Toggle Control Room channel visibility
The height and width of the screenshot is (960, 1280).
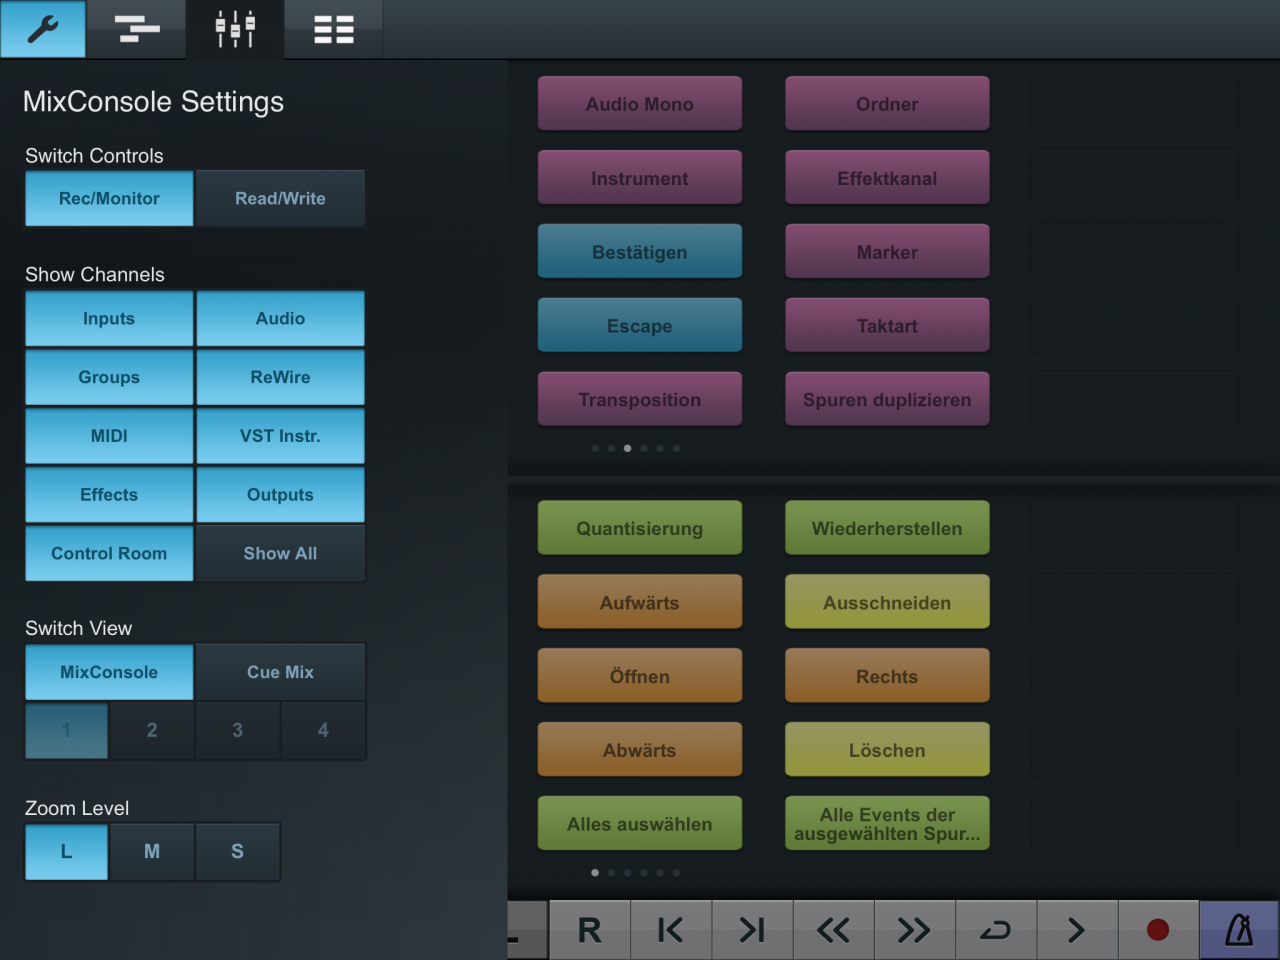[109, 553]
